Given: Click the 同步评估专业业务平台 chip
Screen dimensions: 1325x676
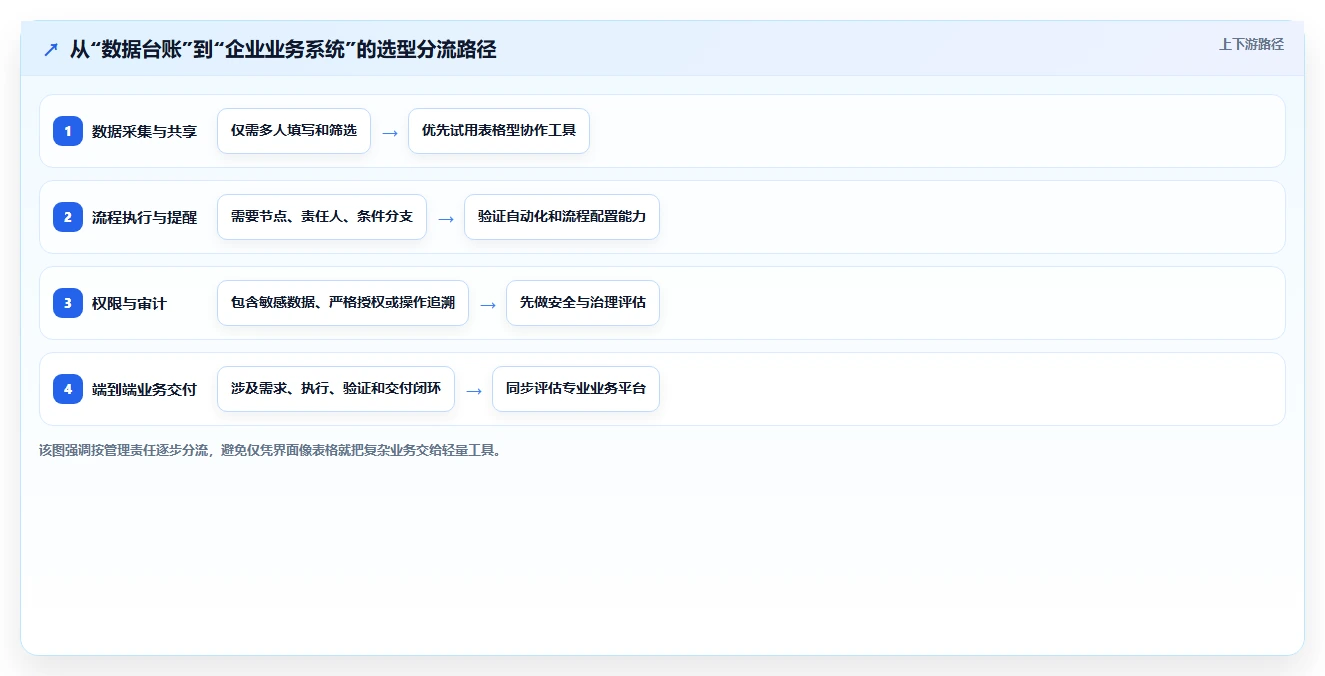Looking at the screenshot, I should [x=576, y=389].
